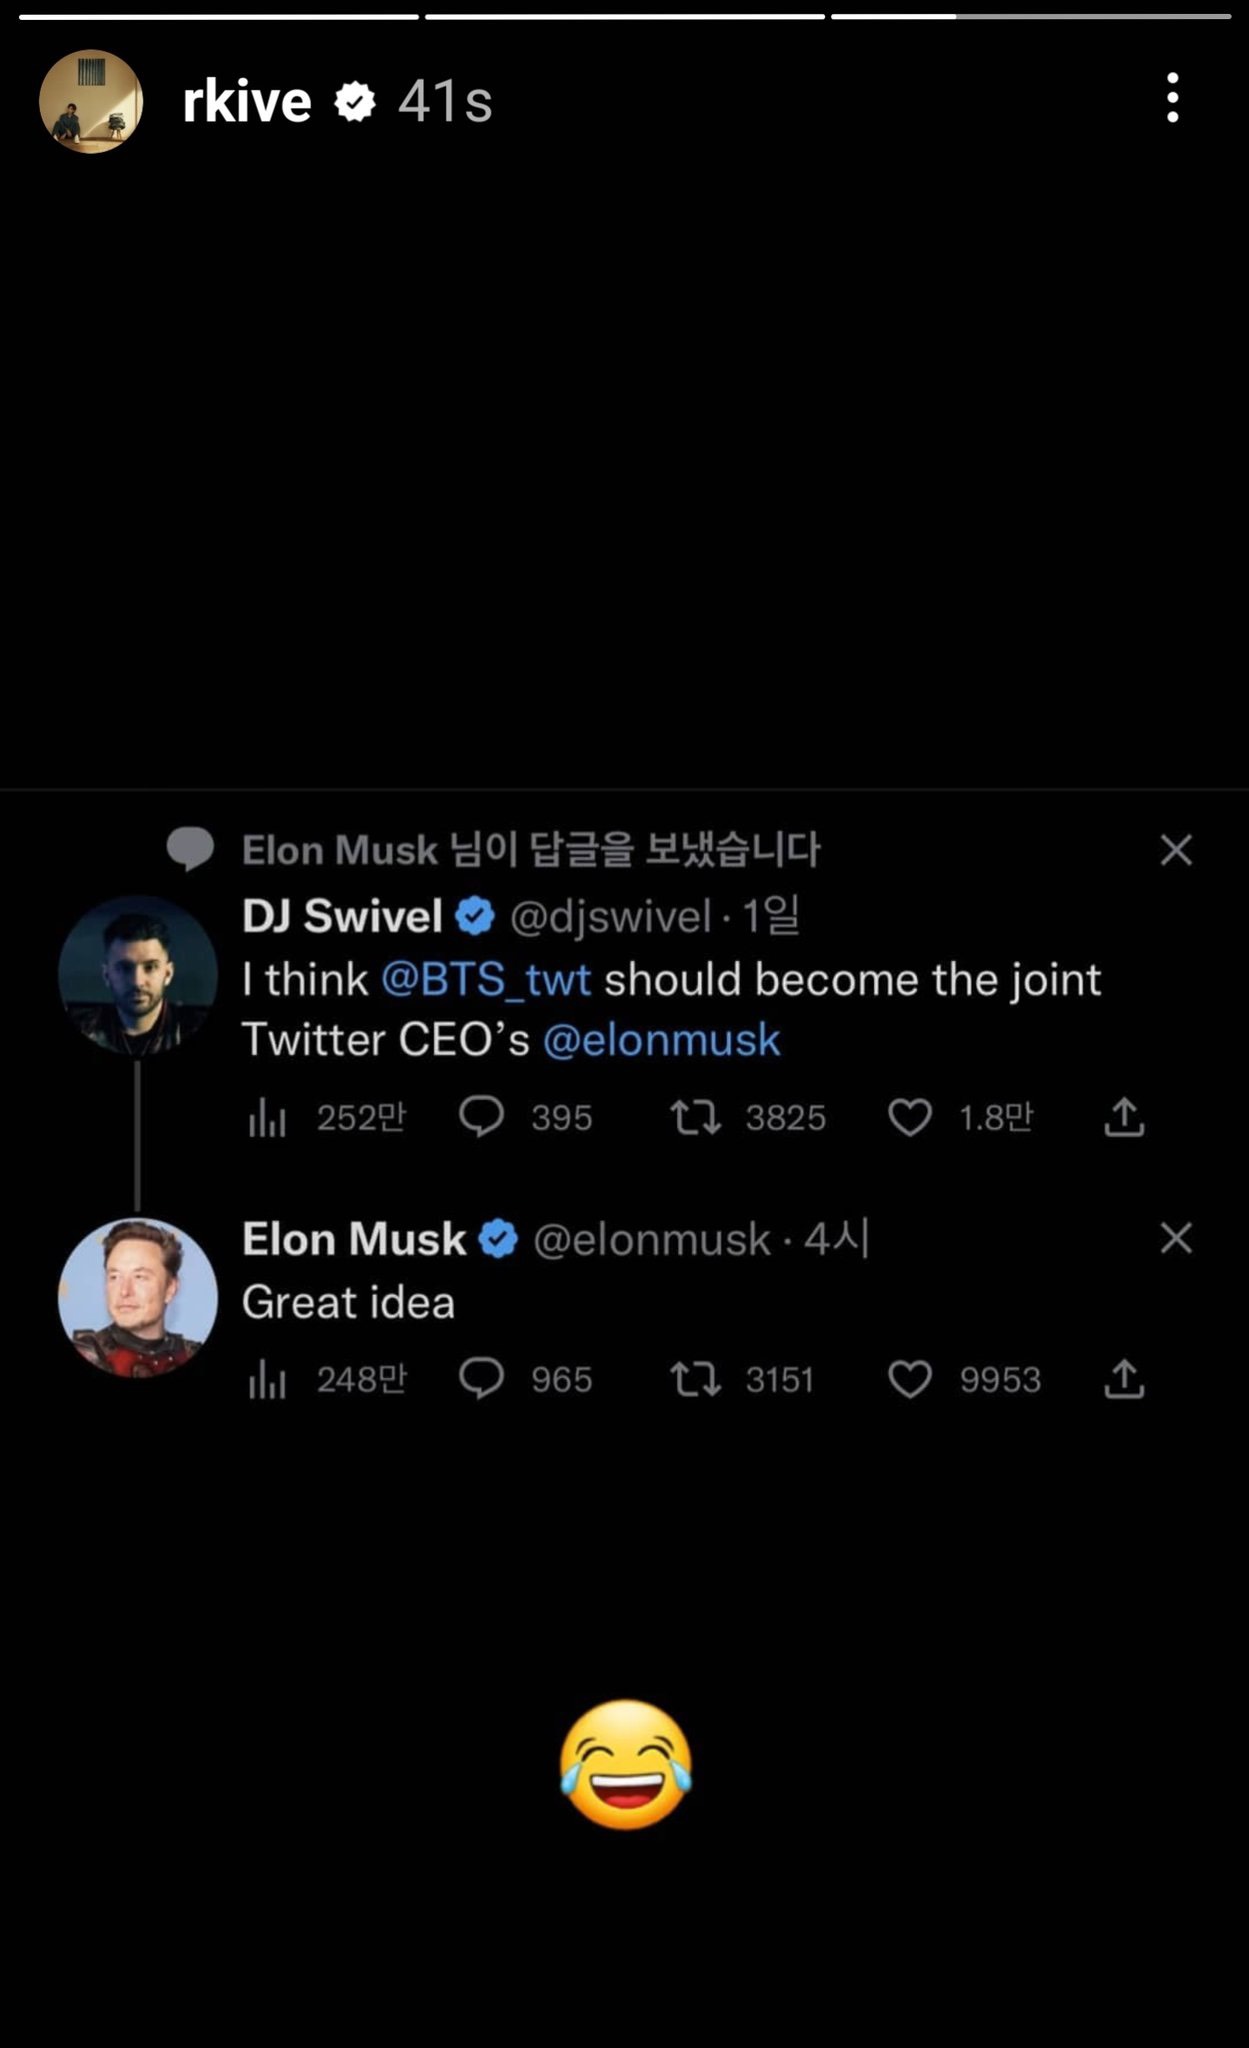Reply to the Great idea tweet
The image size is (1249, 2048).
click(x=481, y=1379)
